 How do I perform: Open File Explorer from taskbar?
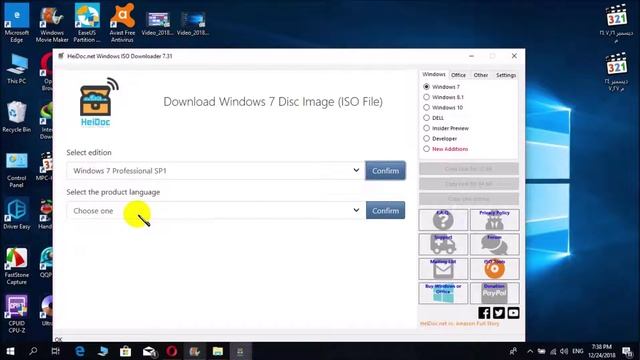pyautogui.click(x=218, y=351)
